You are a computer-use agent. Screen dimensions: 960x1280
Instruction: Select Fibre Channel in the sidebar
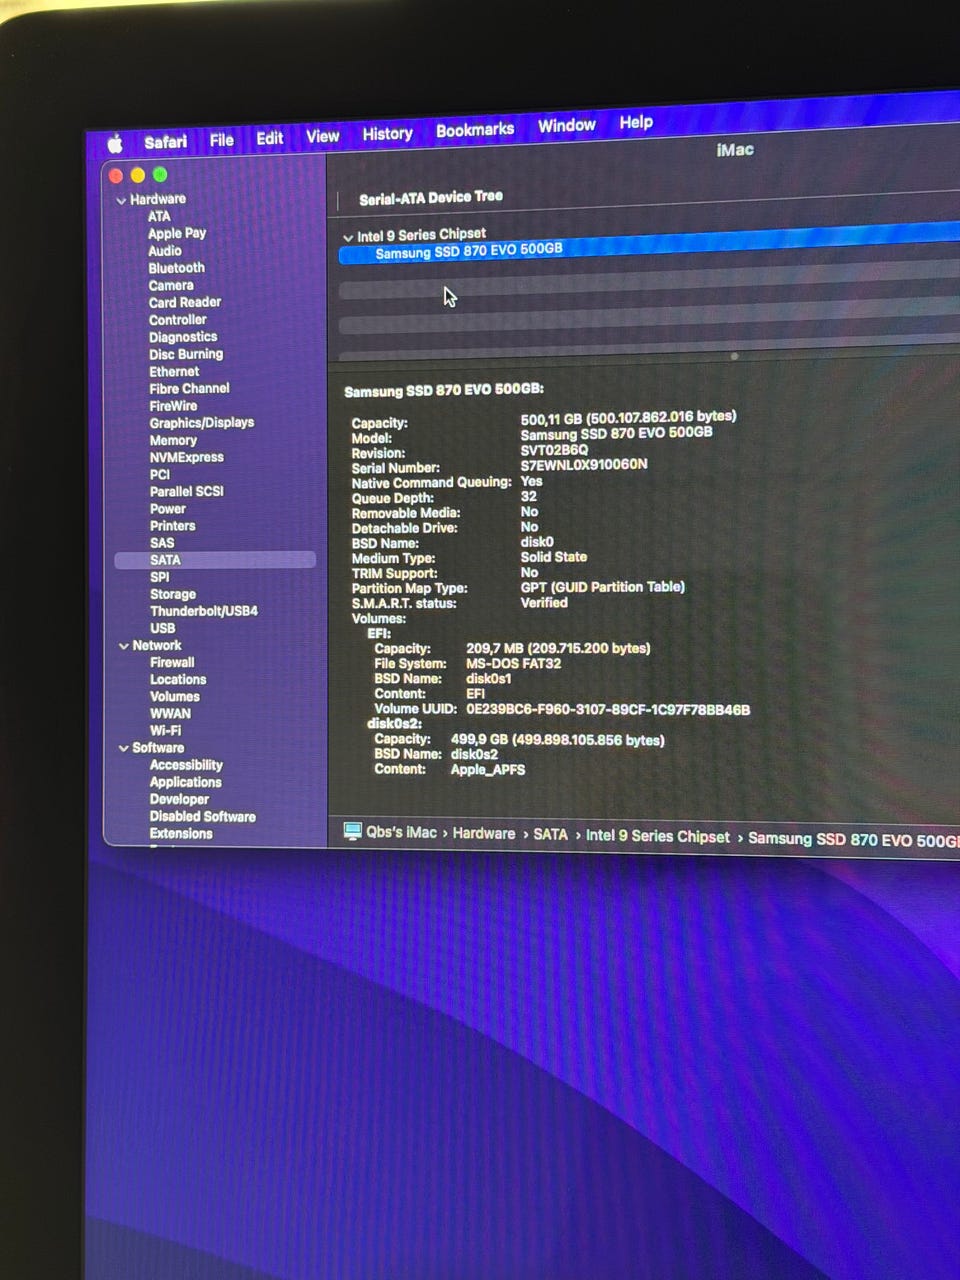pyautogui.click(x=189, y=388)
